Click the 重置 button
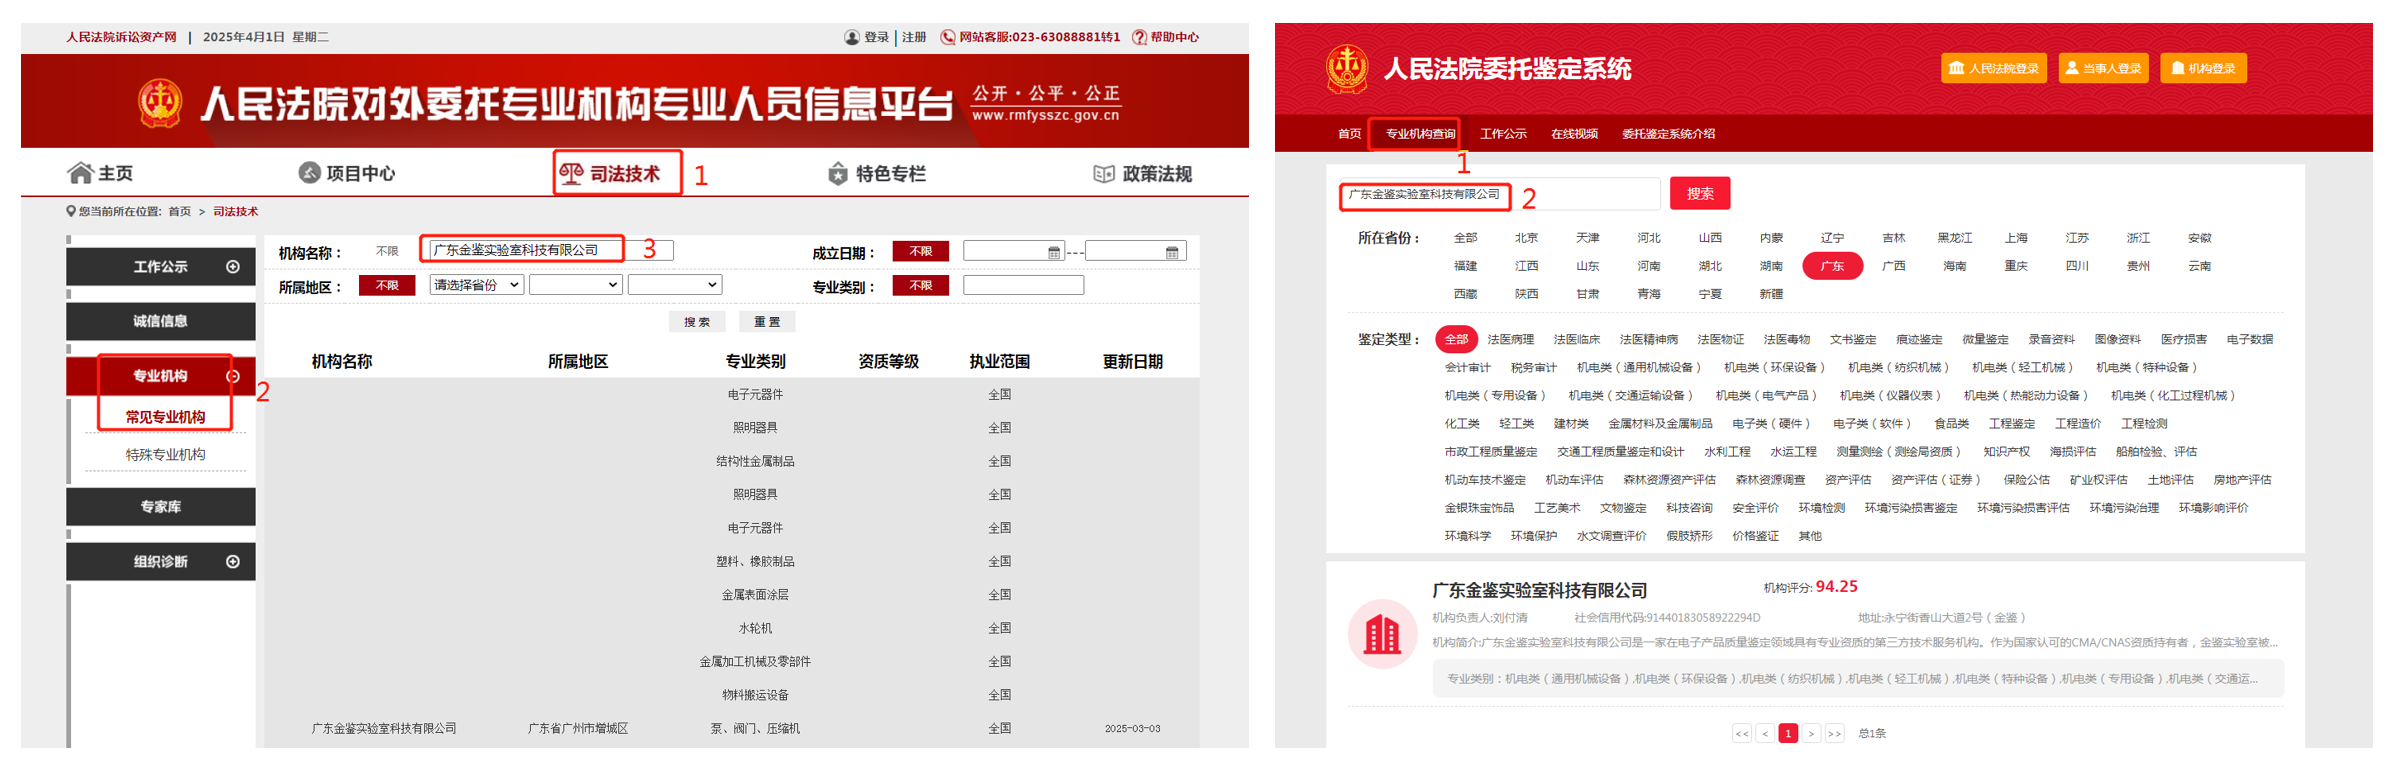The image size is (2401, 784). 767,322
